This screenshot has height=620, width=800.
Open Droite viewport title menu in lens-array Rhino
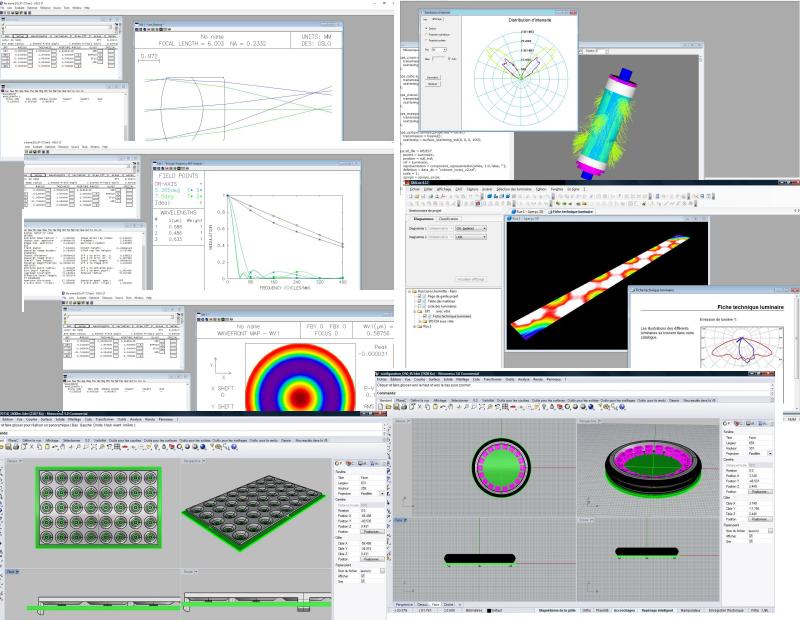pyautogui.click(x=189, y=572)
